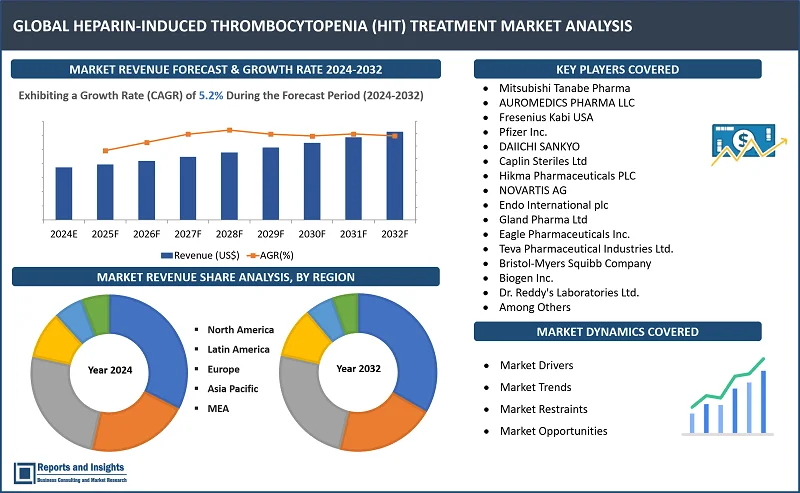Click the 2026F axis label
This screenshot has width=800, height=493.
tap(146, 234)
